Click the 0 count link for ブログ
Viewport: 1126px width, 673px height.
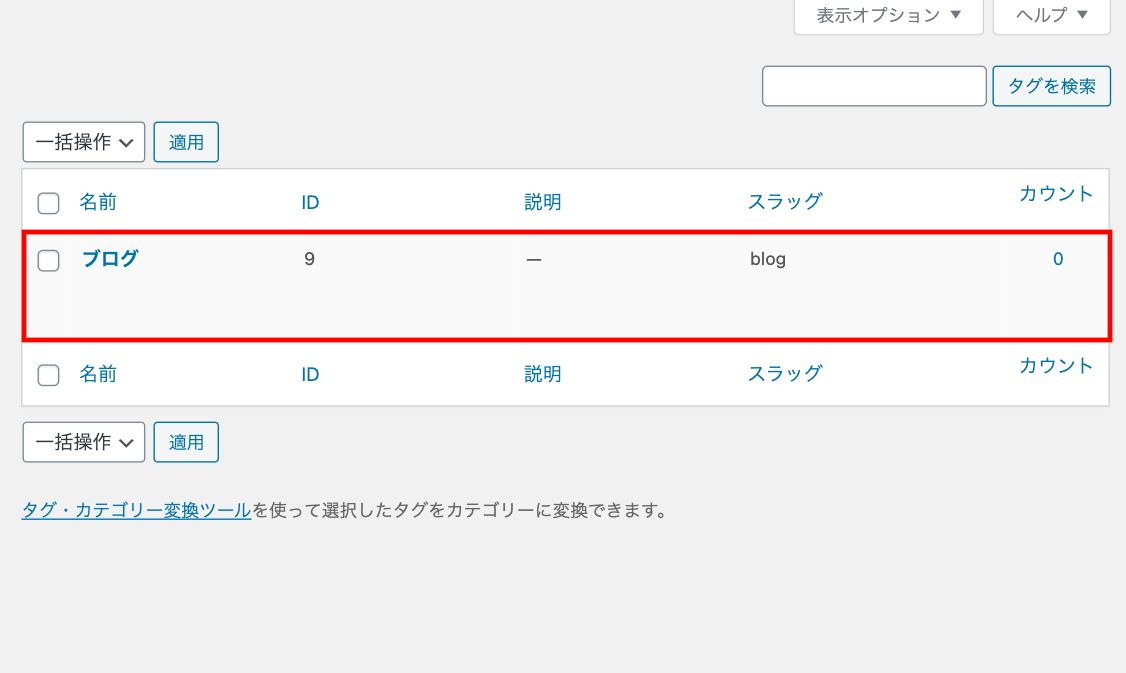pos(1057,258)
